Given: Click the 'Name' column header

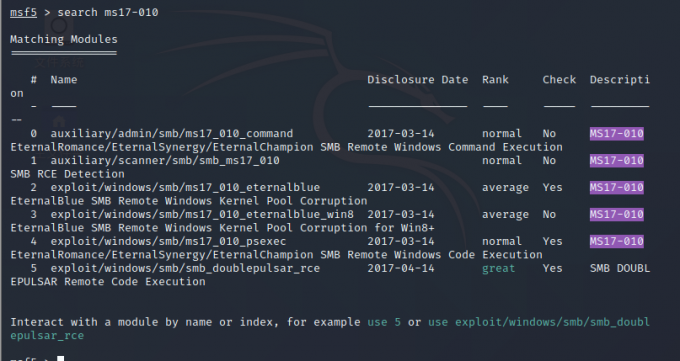Looking at the screenshot, I should (x=64, y=79).
